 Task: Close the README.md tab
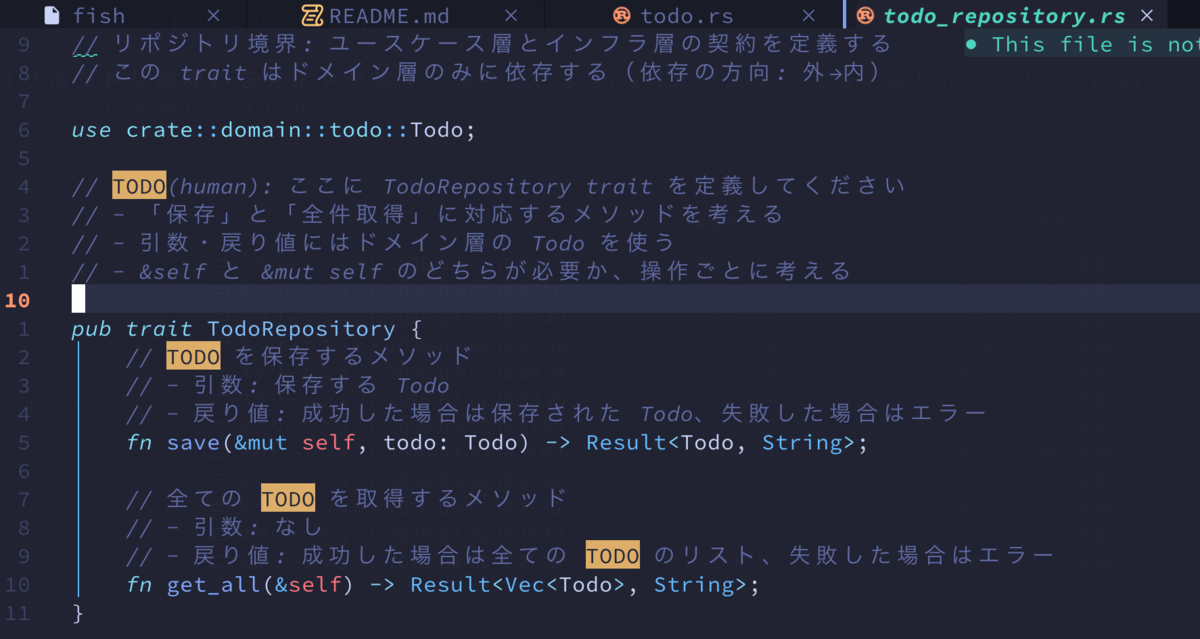point(511,15)
